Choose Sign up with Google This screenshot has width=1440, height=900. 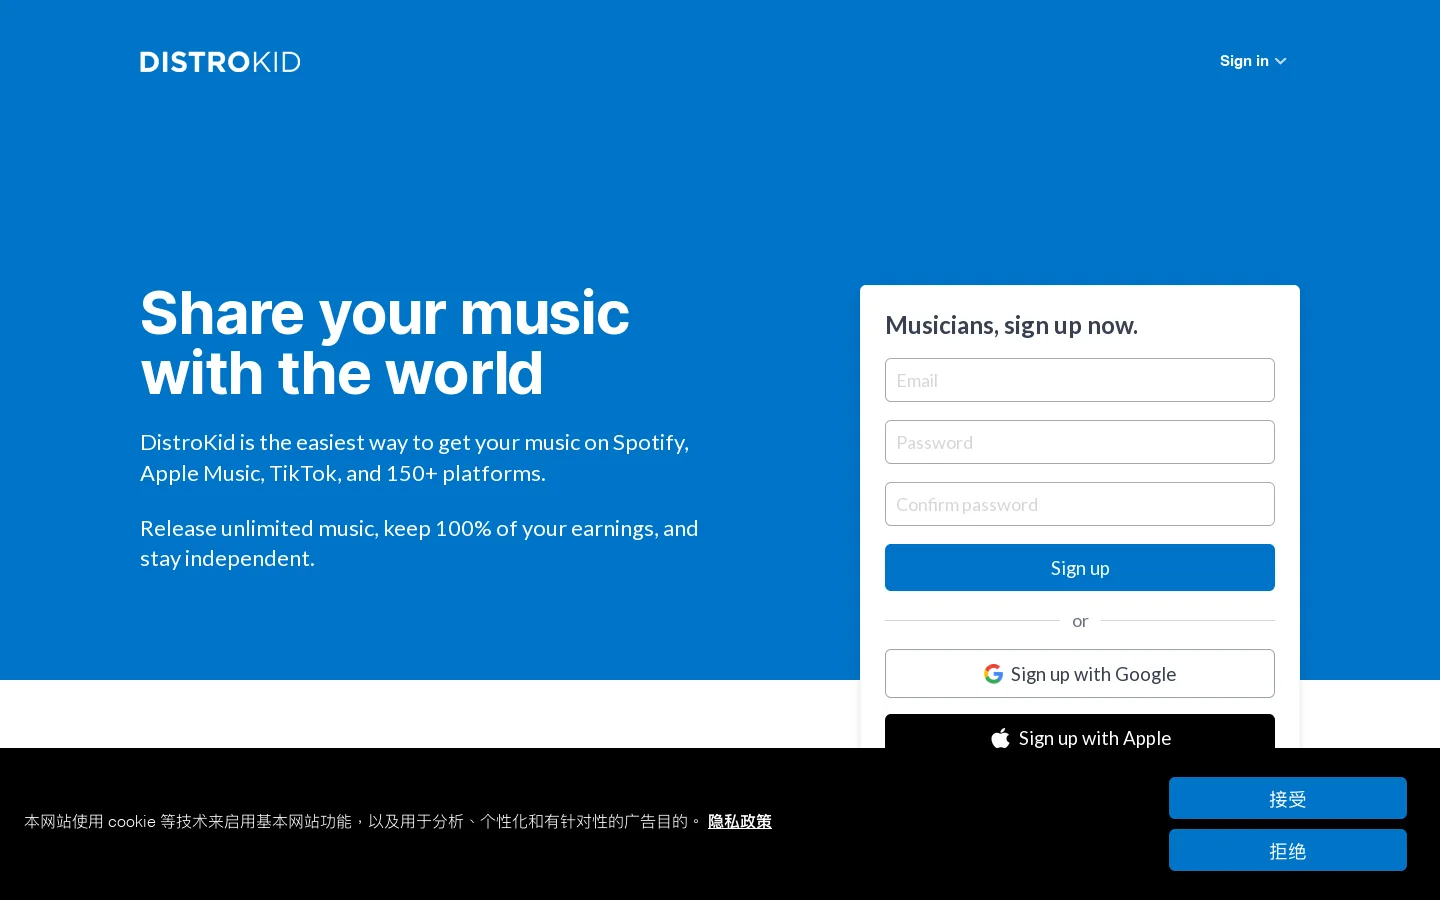pos(1080,674)
